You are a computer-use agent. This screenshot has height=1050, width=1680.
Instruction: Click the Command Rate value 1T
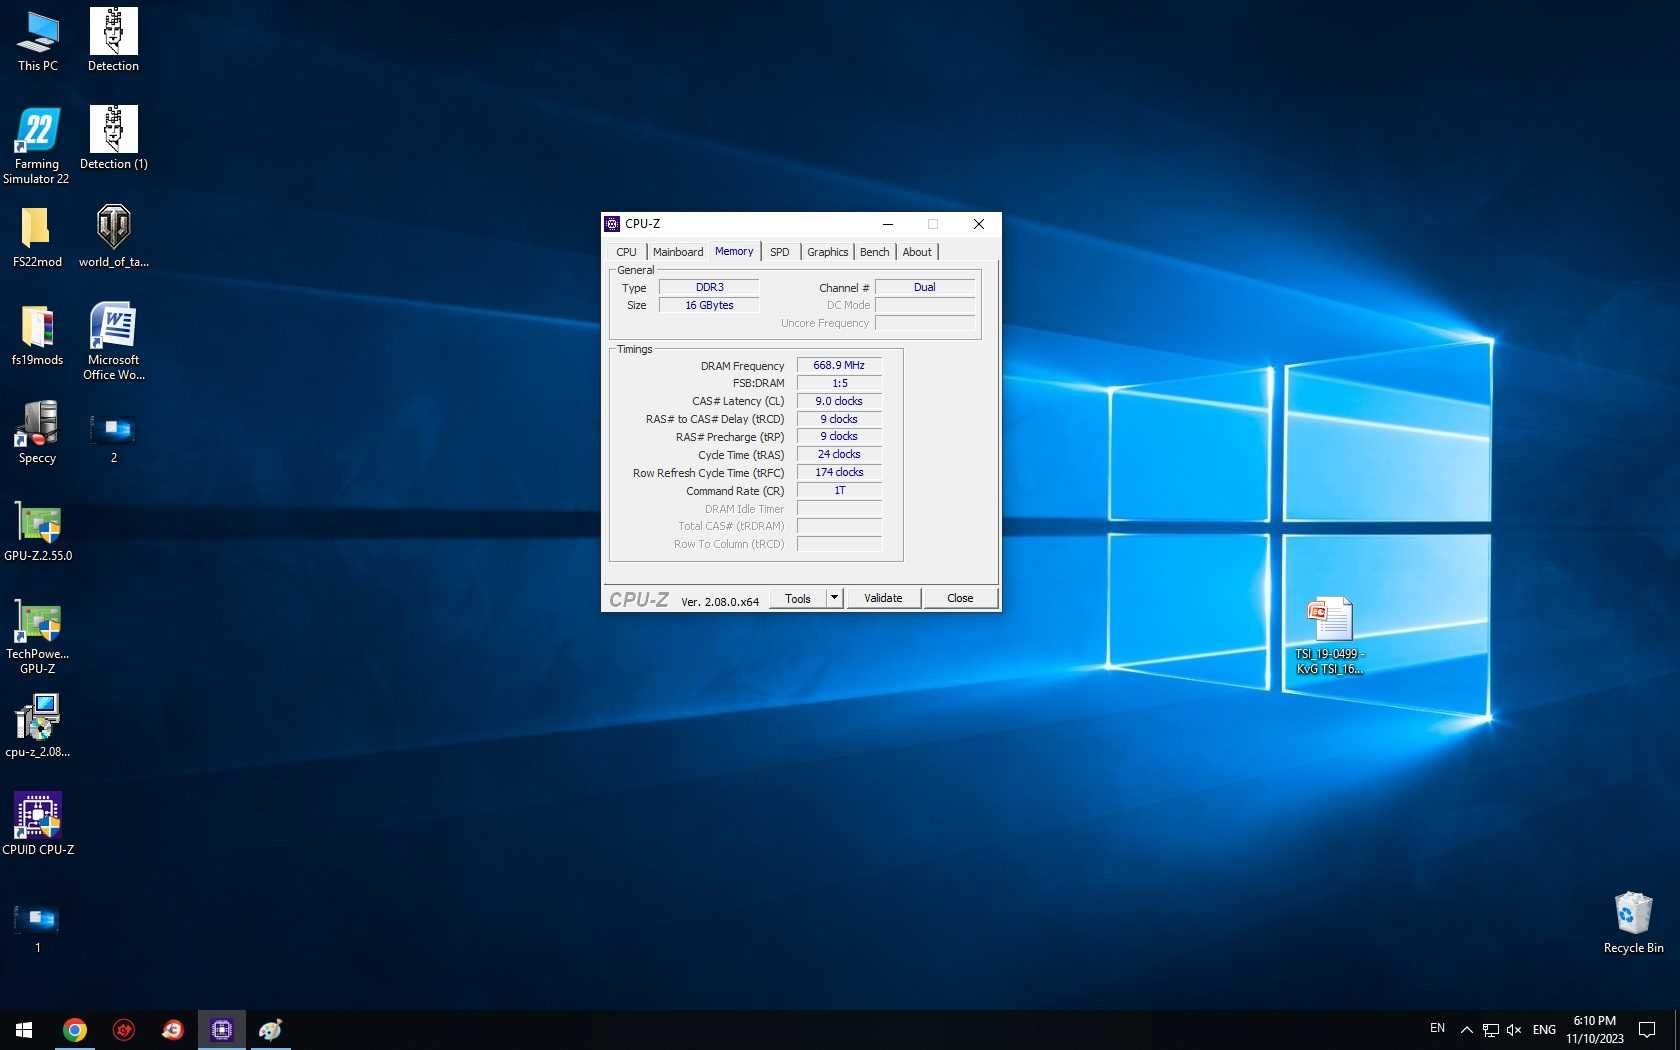point(839,490)
